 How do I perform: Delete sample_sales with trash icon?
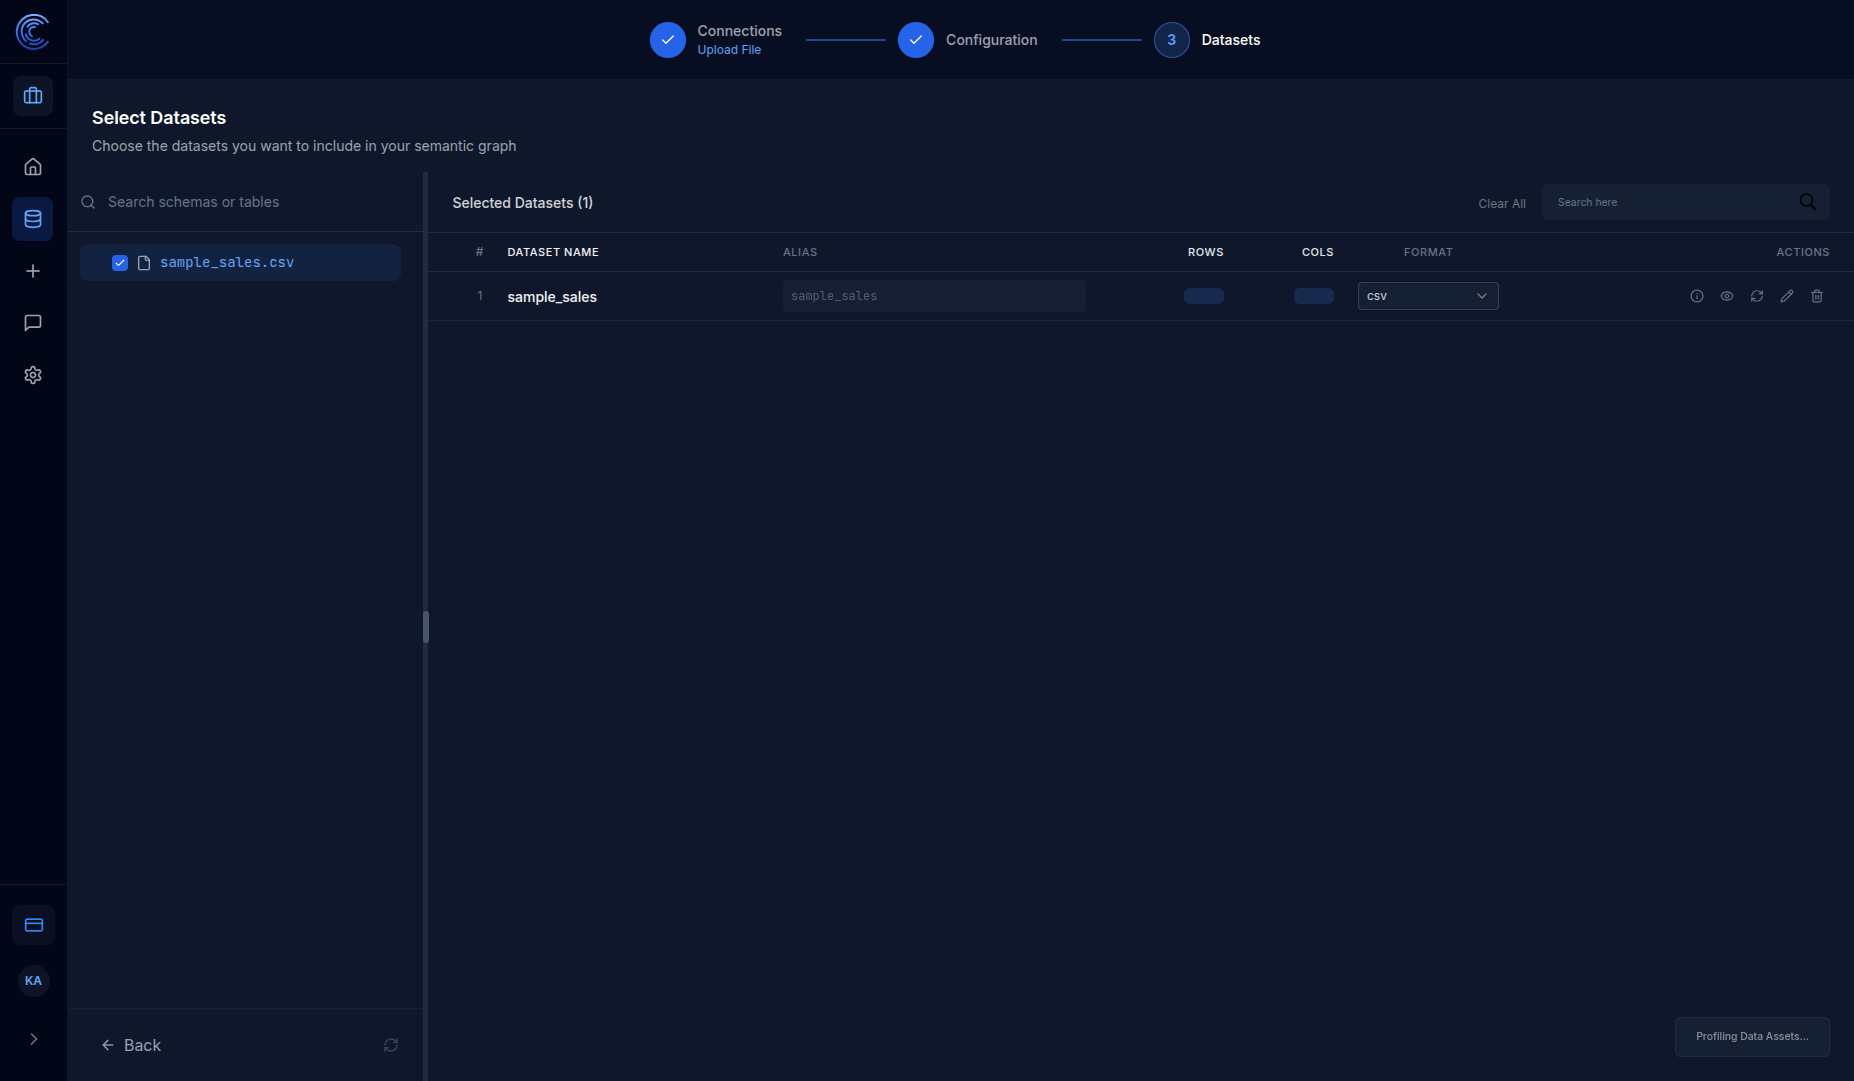point(1817,296)
